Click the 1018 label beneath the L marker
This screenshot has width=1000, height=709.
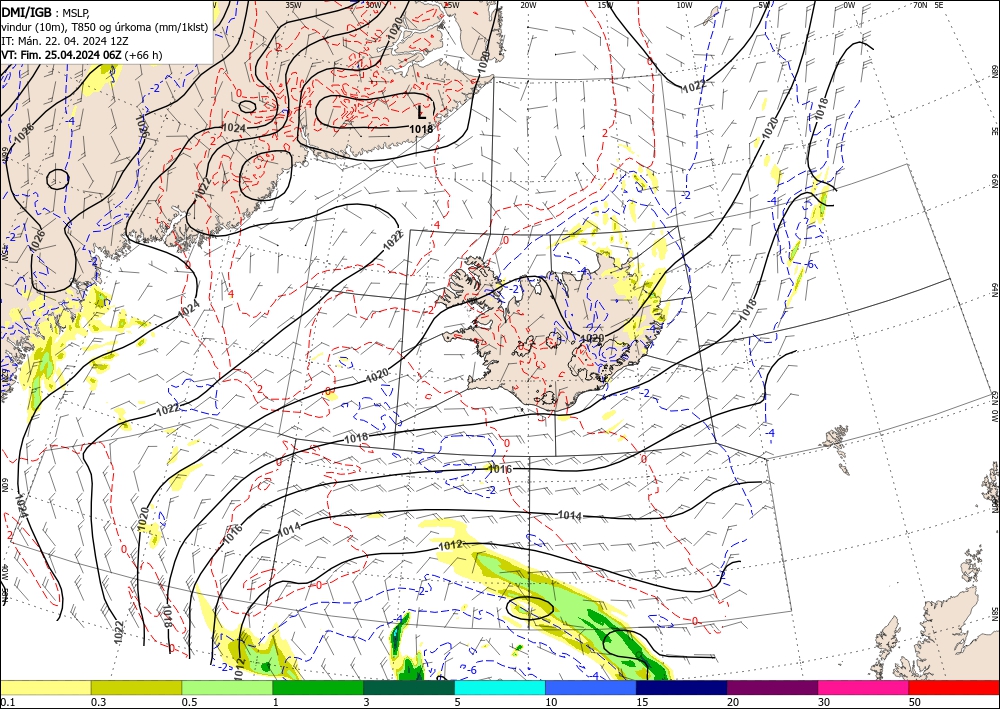coord(421,129)
